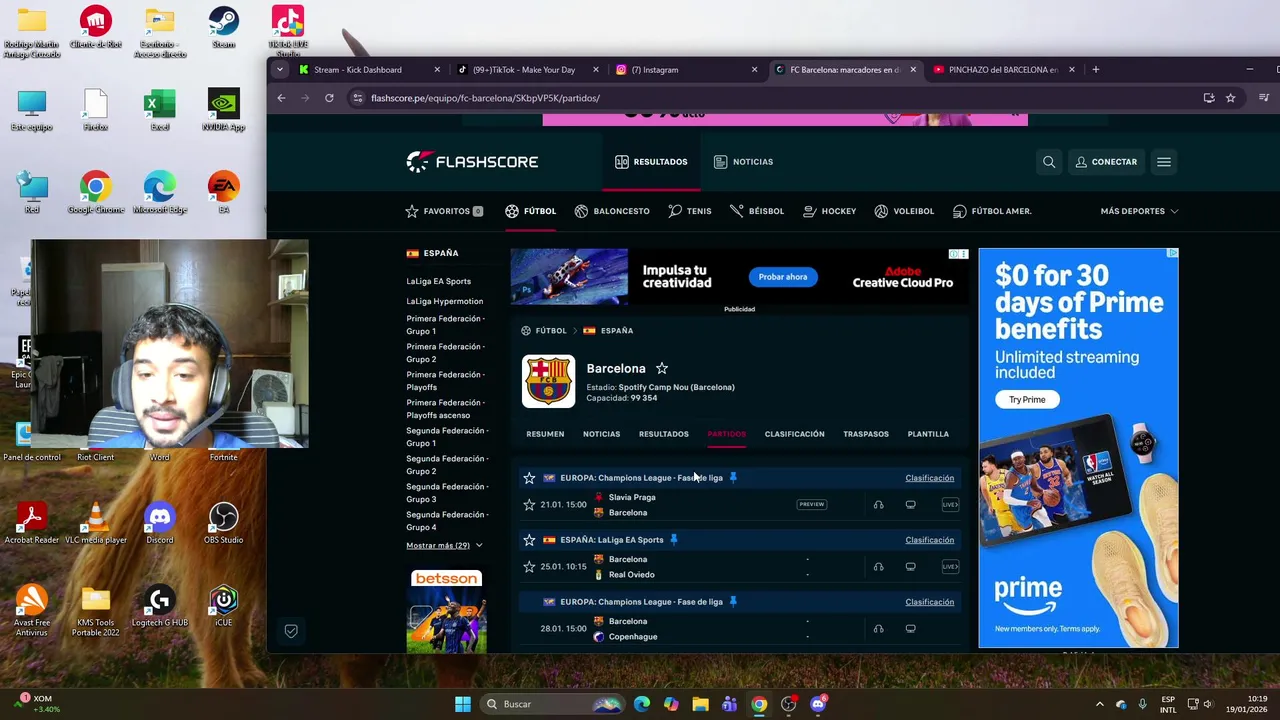Open Clasificación link for LaLiga EA Sports

(x=929, y=540)
